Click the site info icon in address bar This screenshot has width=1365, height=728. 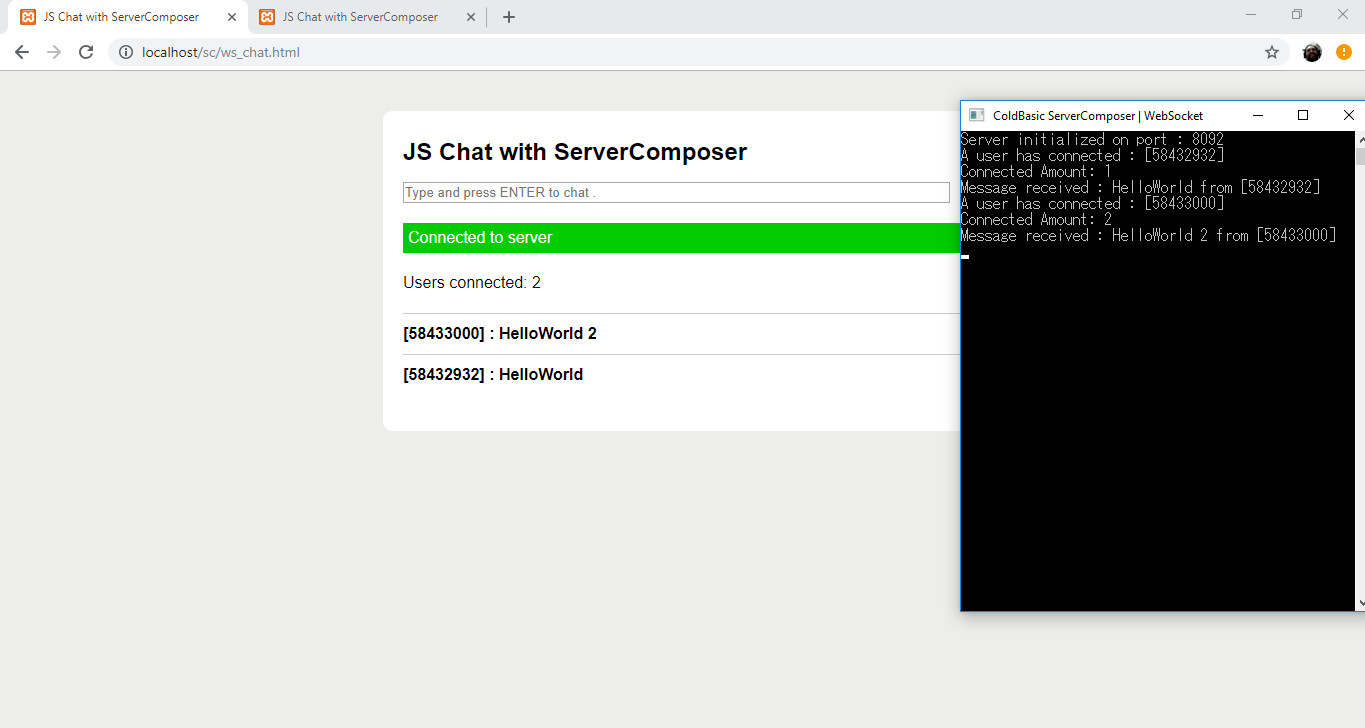[124, 52]
